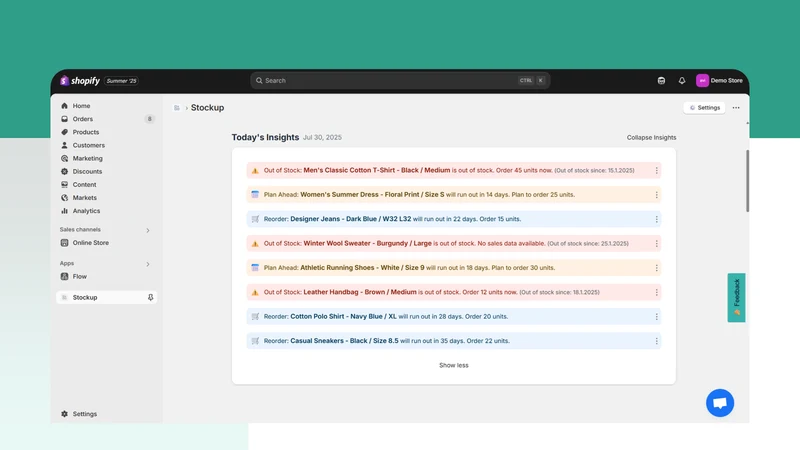Click calendar icon on Athletic Running Shoes row
The width and height of the screenshot is (800, 450).
[255, 267]
